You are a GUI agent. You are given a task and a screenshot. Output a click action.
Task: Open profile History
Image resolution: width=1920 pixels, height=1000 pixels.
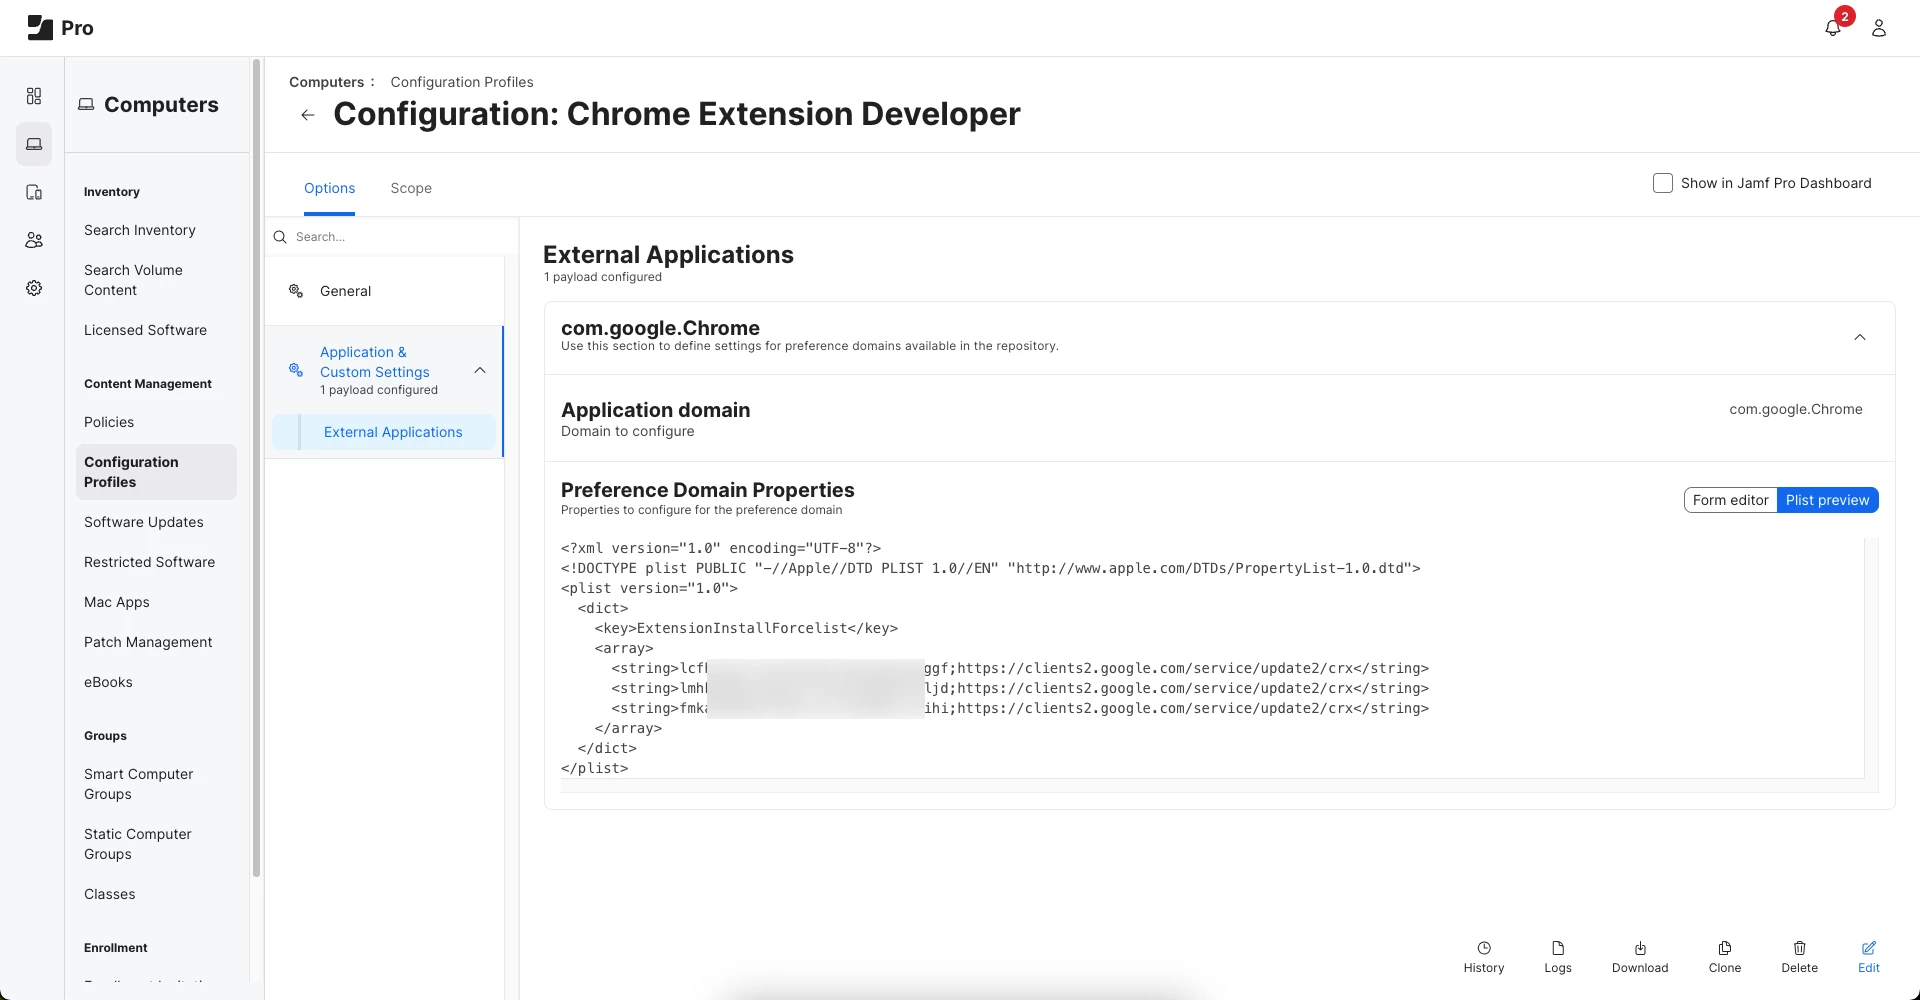(x=1484, y=957)
